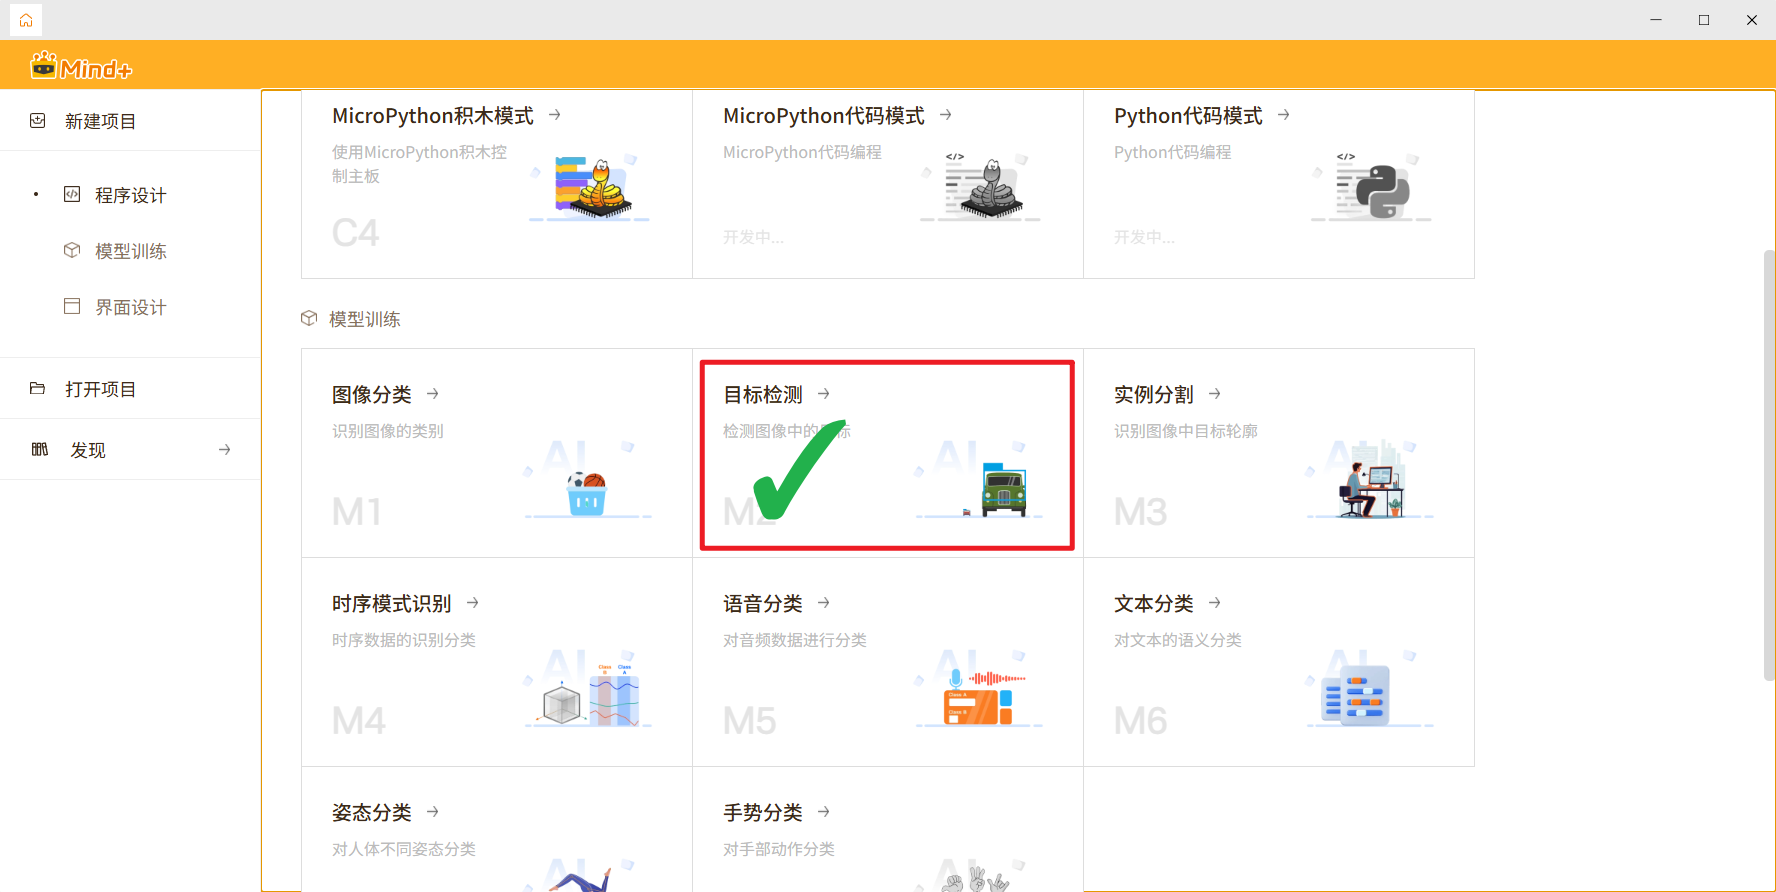Select 模型训练 in the sidebar
Image resolution: width=1776 pixels, height=892 pixels.
point(130,251)
